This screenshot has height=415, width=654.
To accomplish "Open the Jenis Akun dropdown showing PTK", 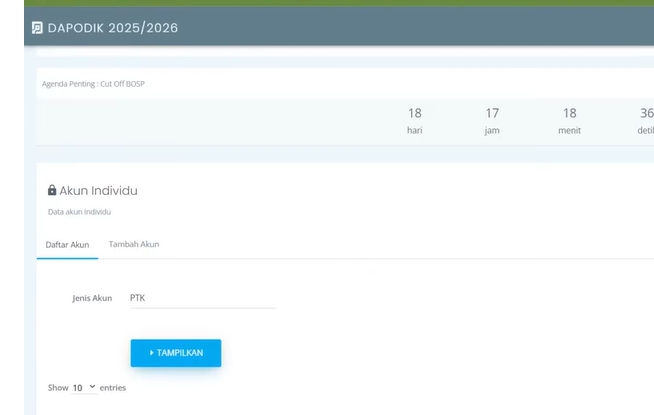I will click(203, 298).
